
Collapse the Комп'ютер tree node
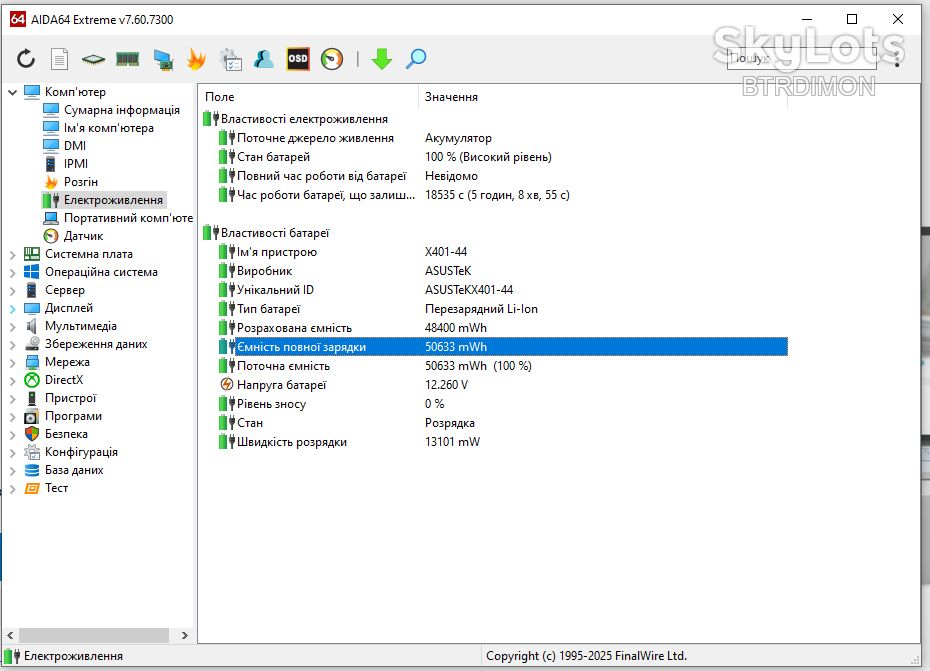pyautogui.click(x=12, y=92)
